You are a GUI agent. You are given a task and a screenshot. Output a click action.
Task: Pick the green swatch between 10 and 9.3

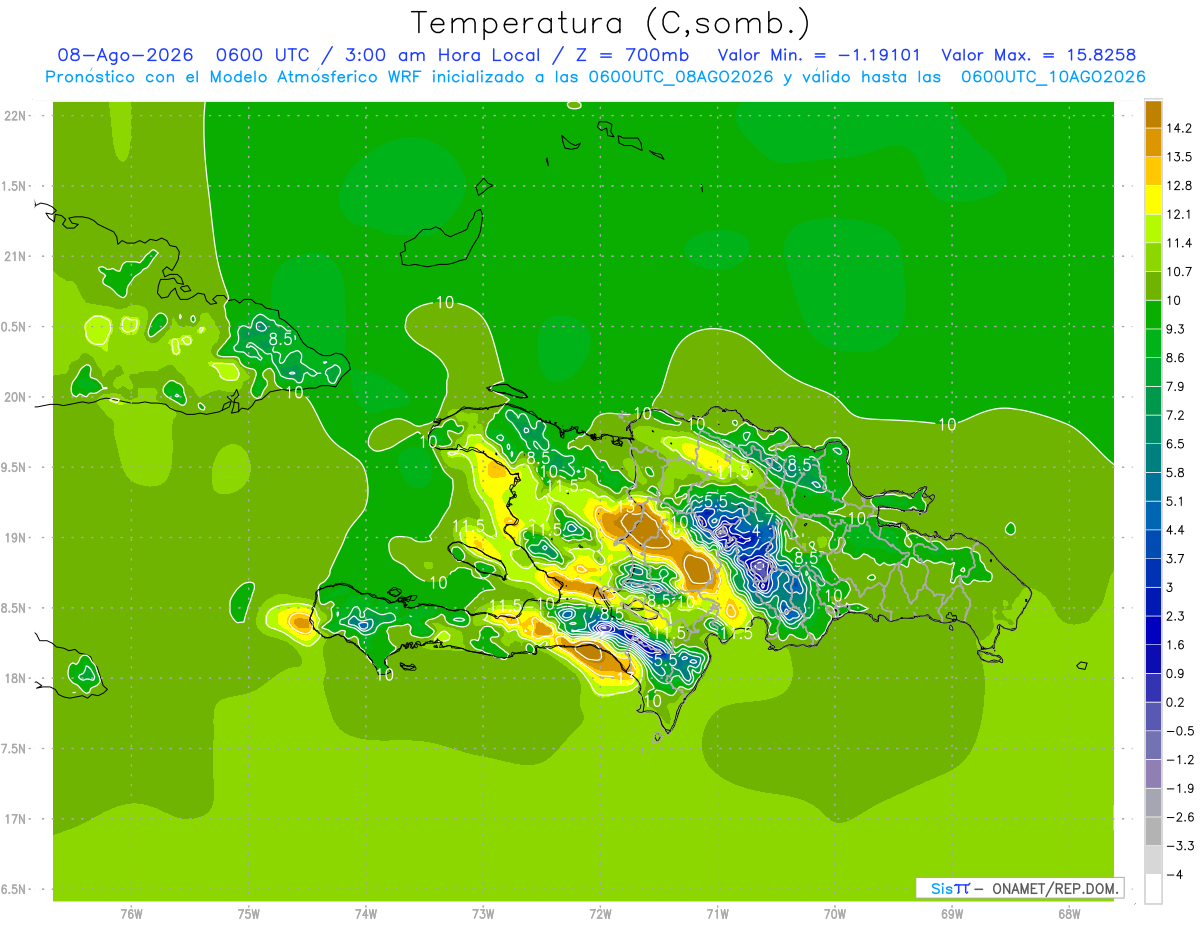pos(1153,315)
